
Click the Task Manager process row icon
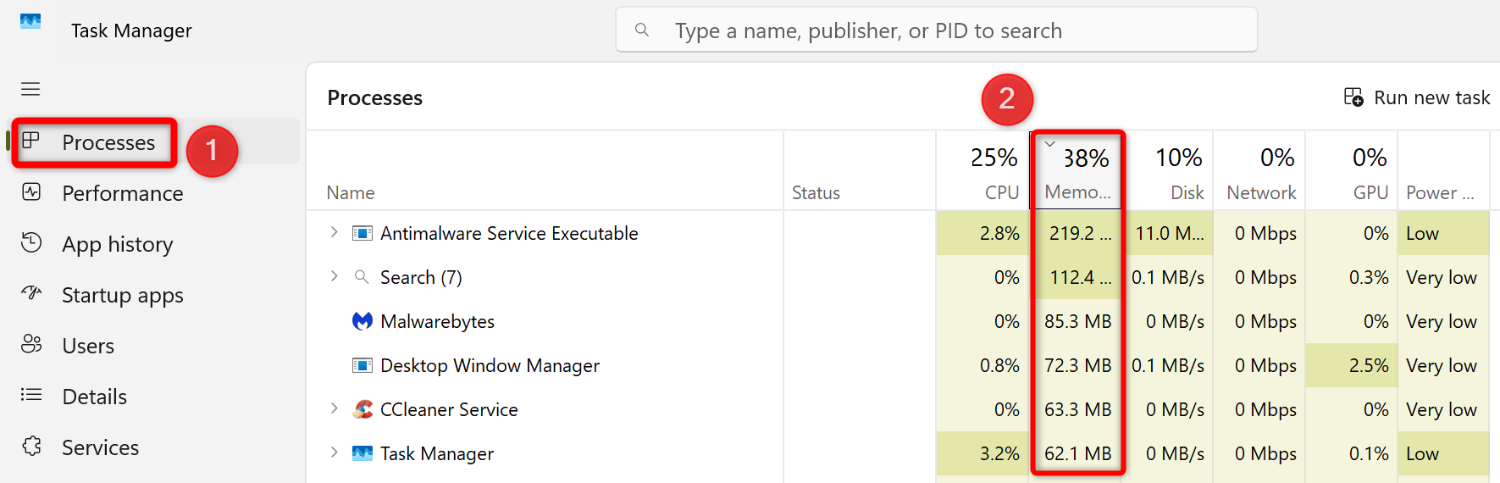[x=362, y=453]
